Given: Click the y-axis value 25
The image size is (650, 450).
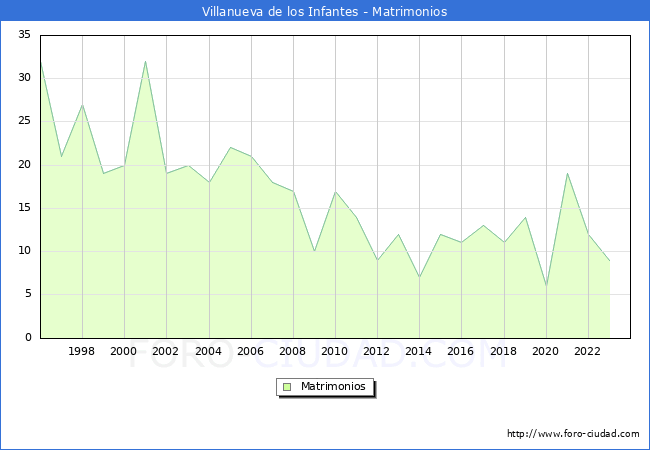Looking at the screenshot, I should coord(24,121).
